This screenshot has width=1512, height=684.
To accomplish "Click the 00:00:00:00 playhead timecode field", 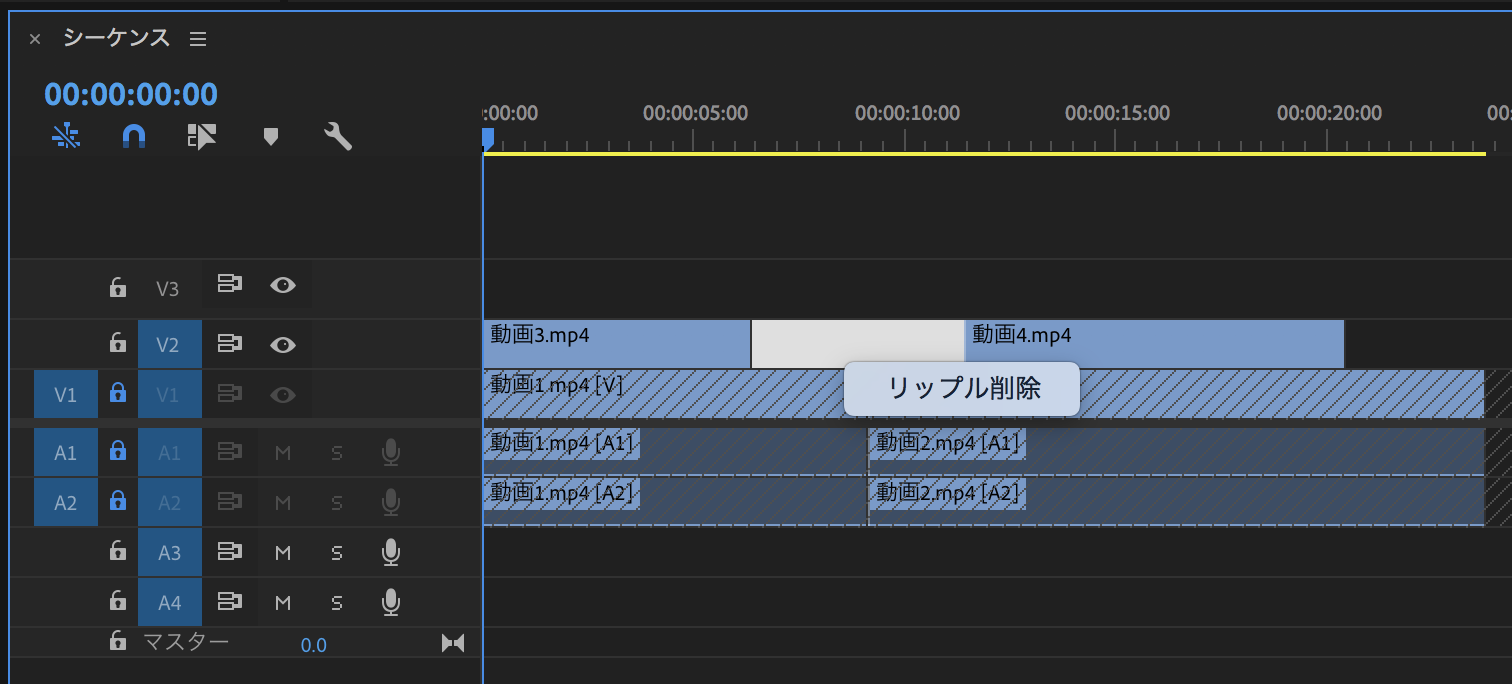I will click(x=131, y=94).
